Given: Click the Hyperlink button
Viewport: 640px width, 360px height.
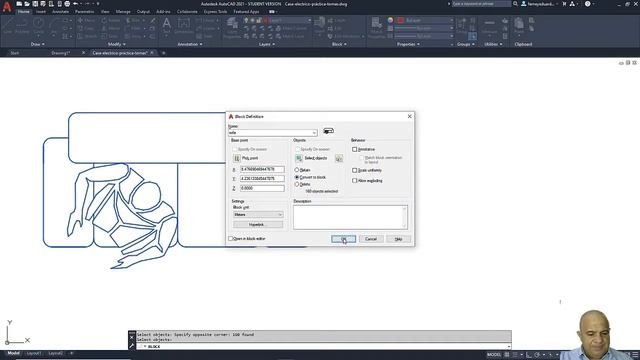Looking at the screenshot, I should pos(258,224).
